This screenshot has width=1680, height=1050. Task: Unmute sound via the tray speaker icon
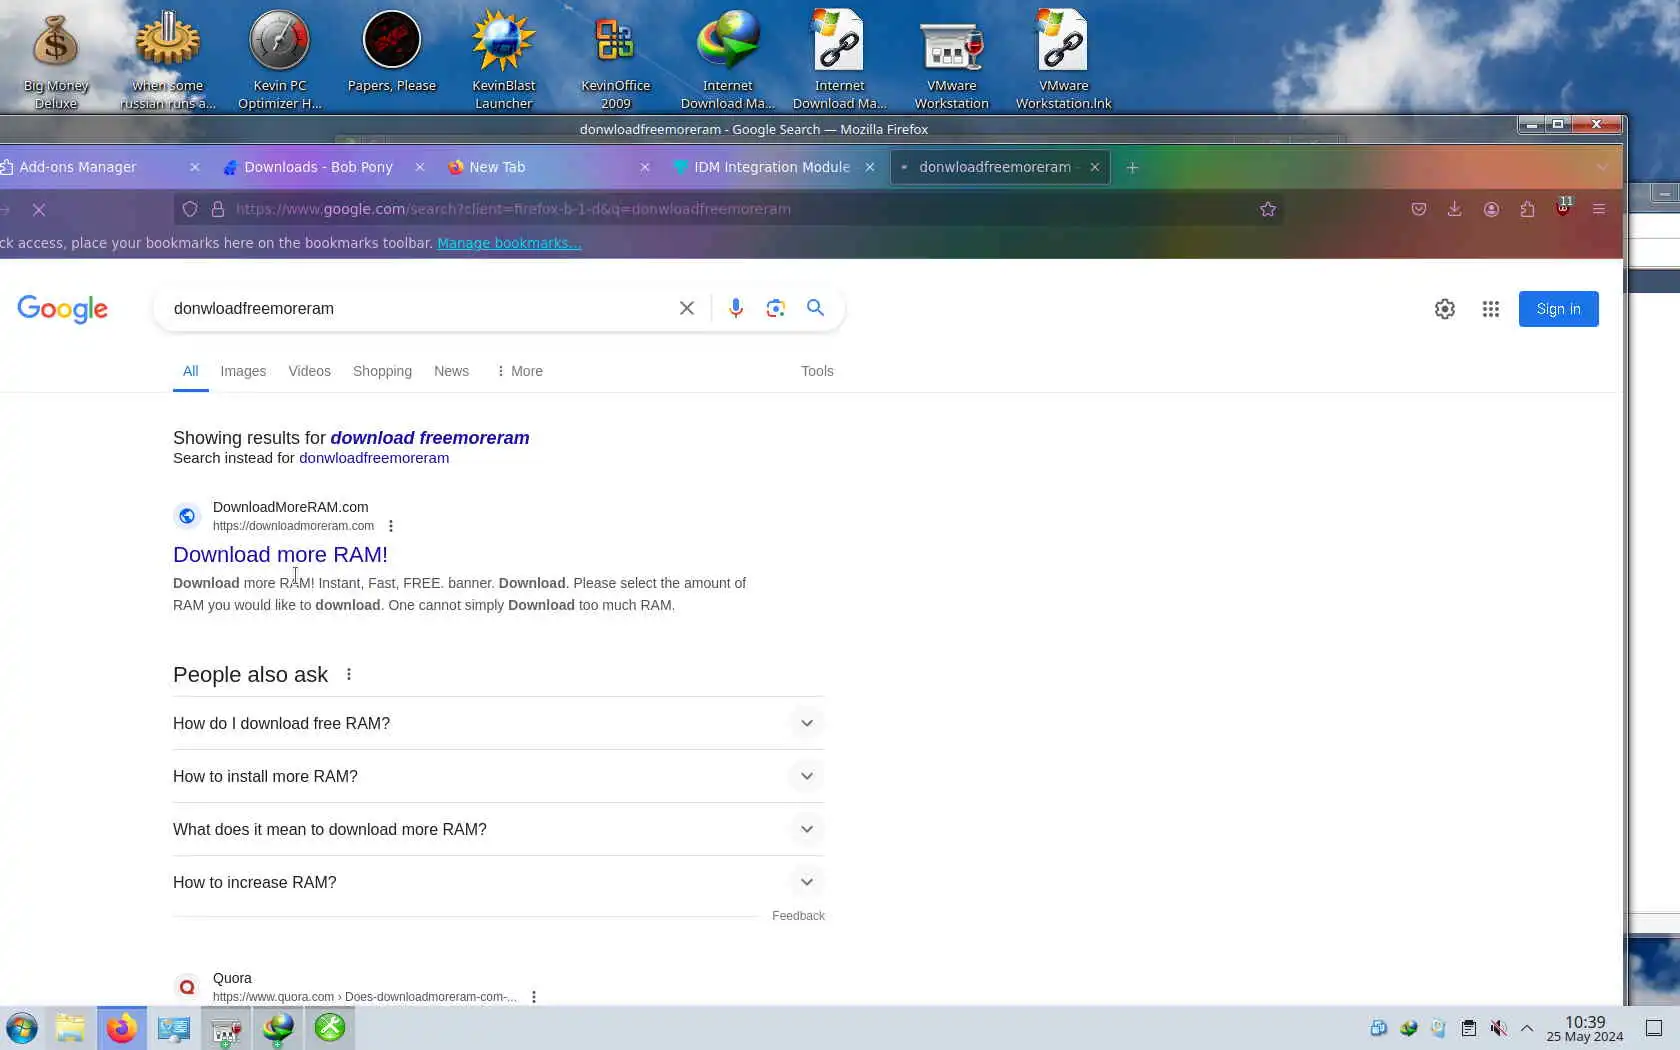click(x=1498, y=1028)
